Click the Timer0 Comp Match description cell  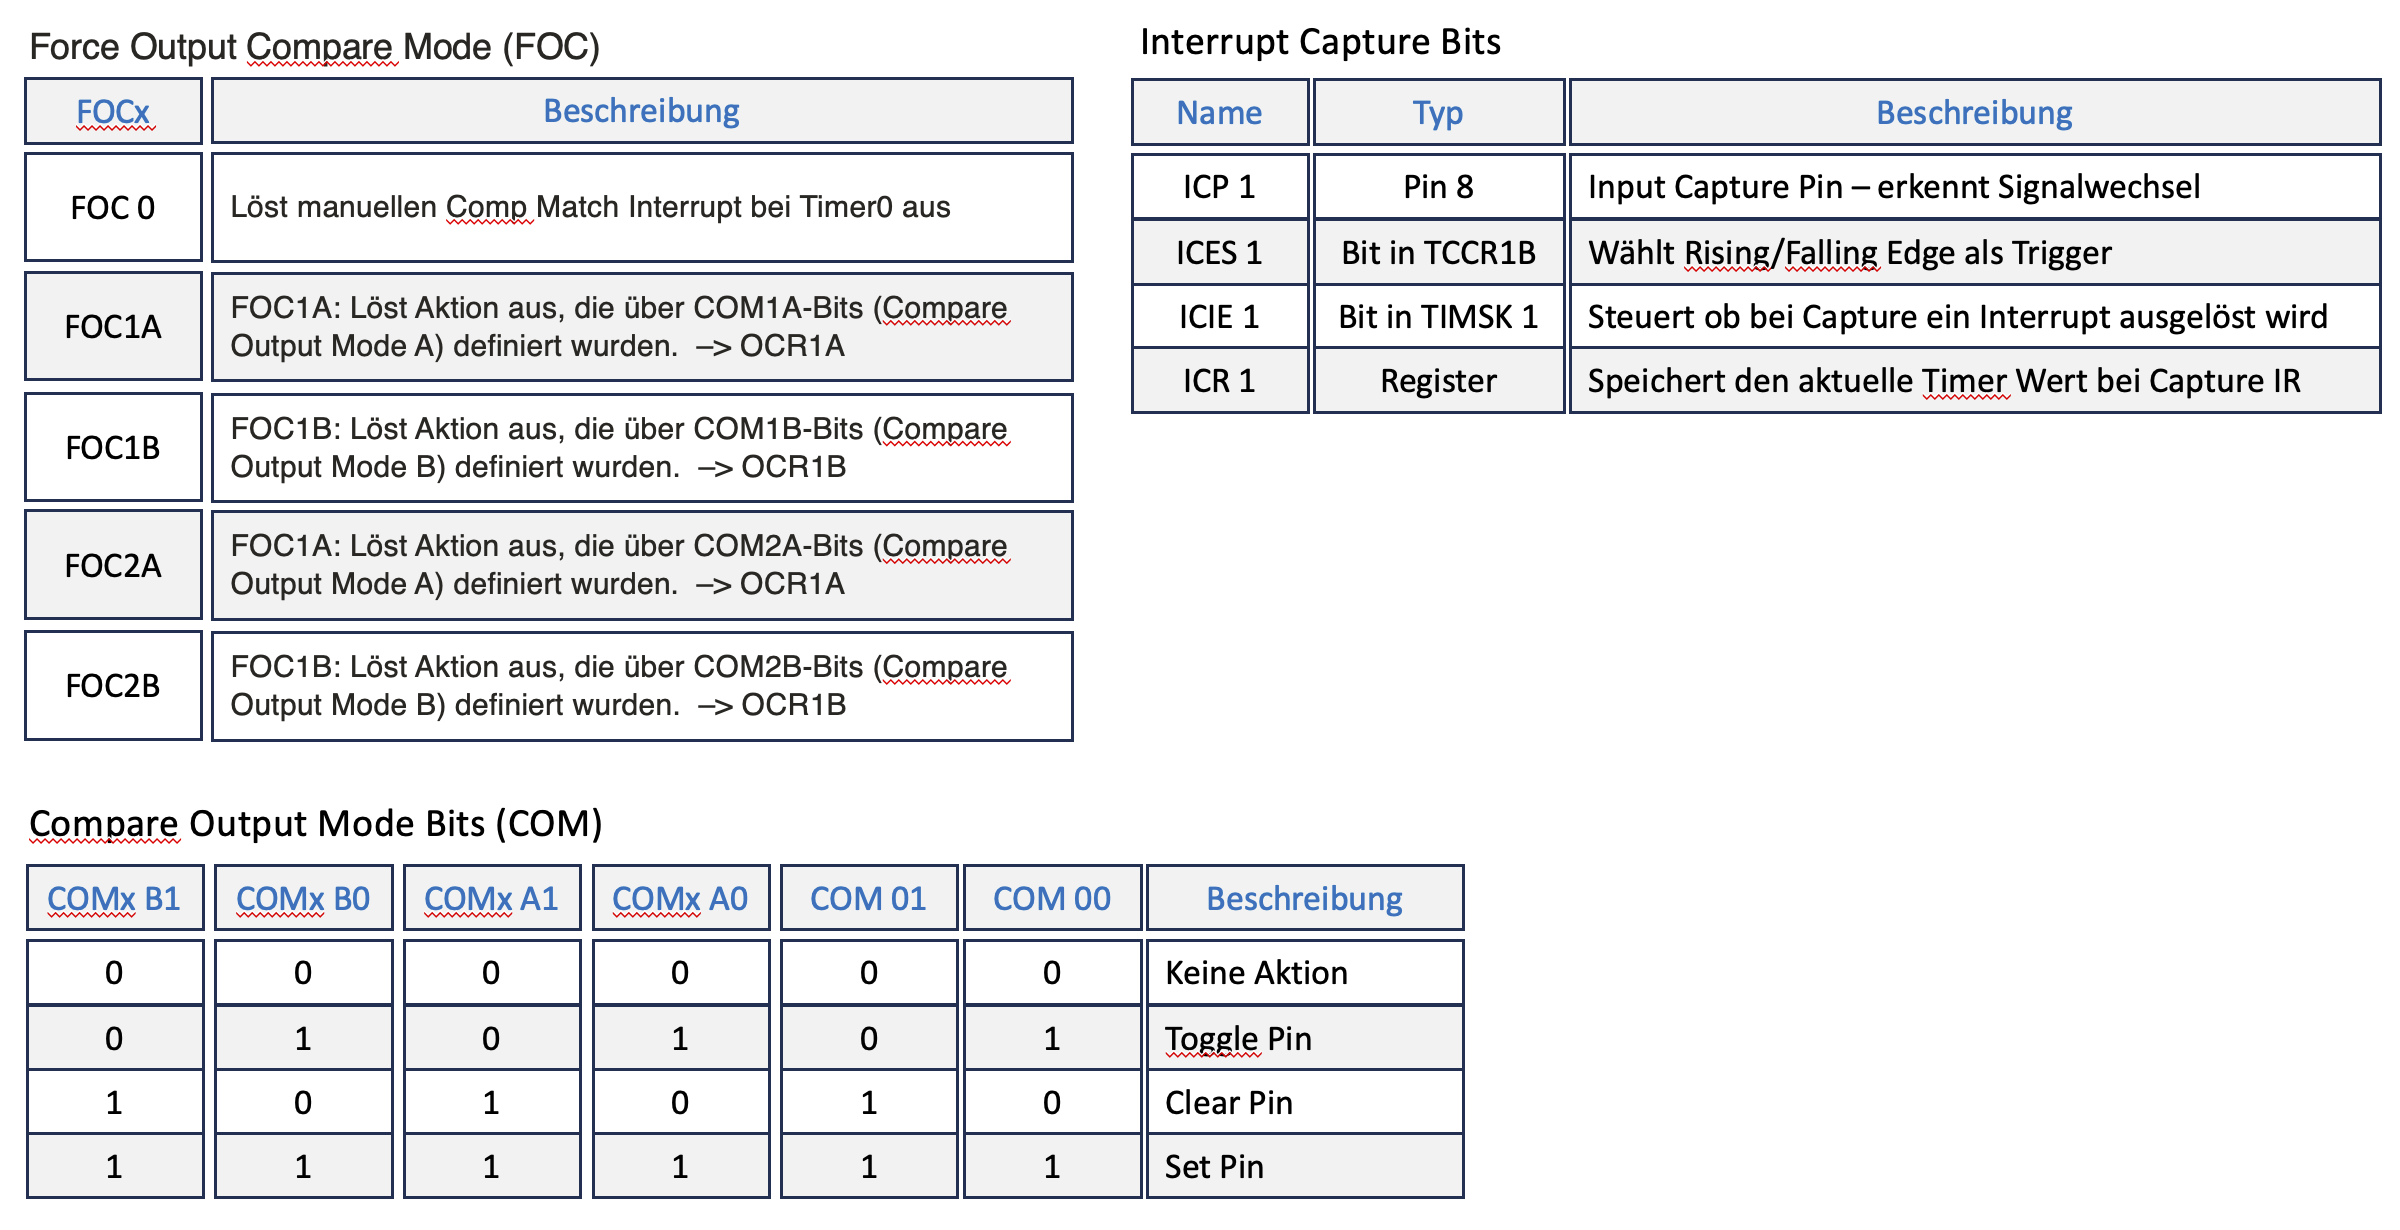coord(641,207)
